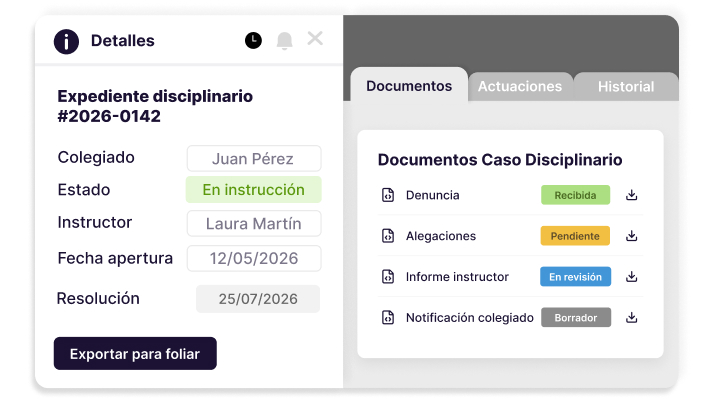
Task: Click the Denuncia document name
Action: (x=433, y=195)
